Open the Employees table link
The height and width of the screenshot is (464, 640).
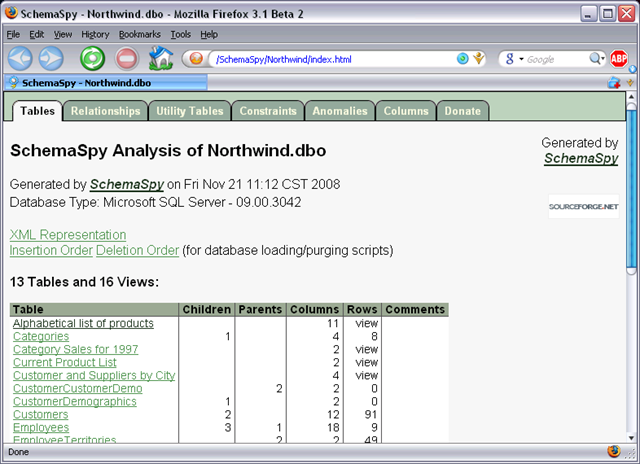point(41,428)
